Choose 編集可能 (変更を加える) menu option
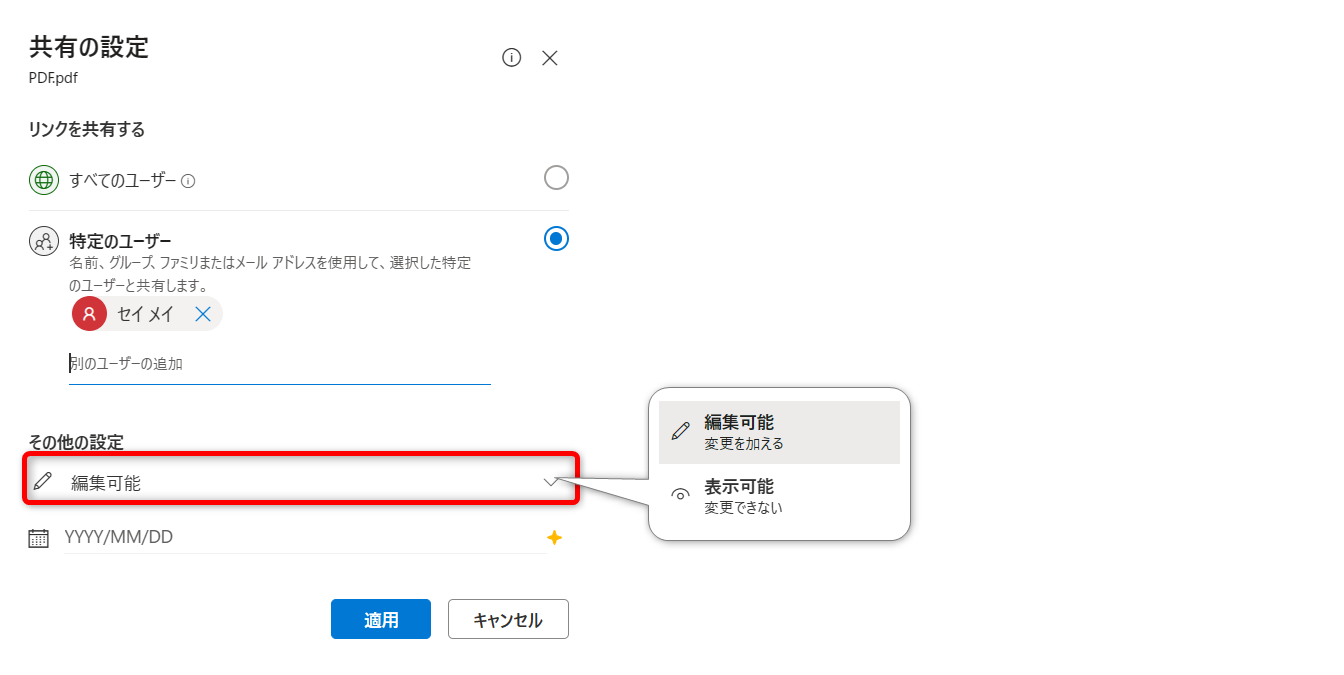This screenshot has width=1344, height=675. (779, 432)
